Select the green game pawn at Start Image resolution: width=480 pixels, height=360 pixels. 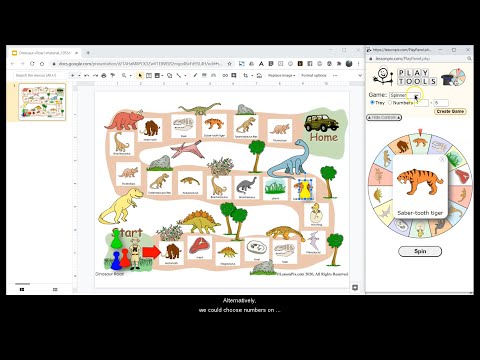[116, 239]
